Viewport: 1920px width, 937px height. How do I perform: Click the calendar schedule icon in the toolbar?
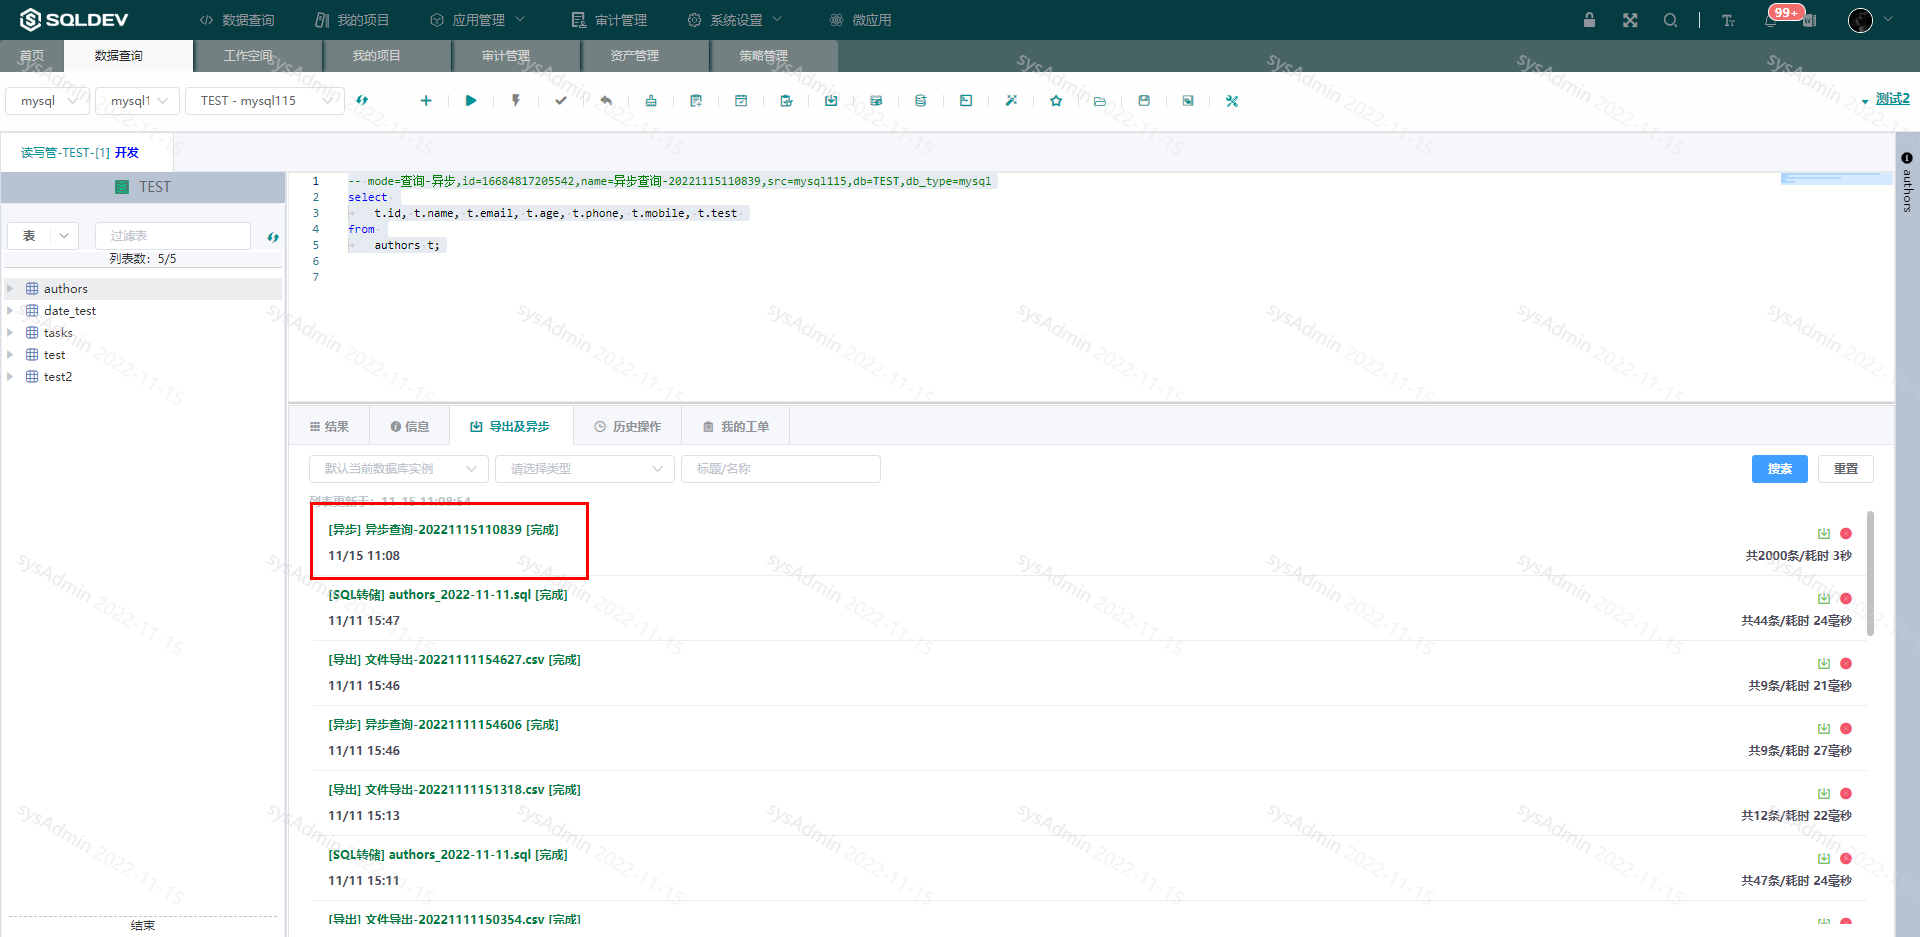(x=741, y=101)
